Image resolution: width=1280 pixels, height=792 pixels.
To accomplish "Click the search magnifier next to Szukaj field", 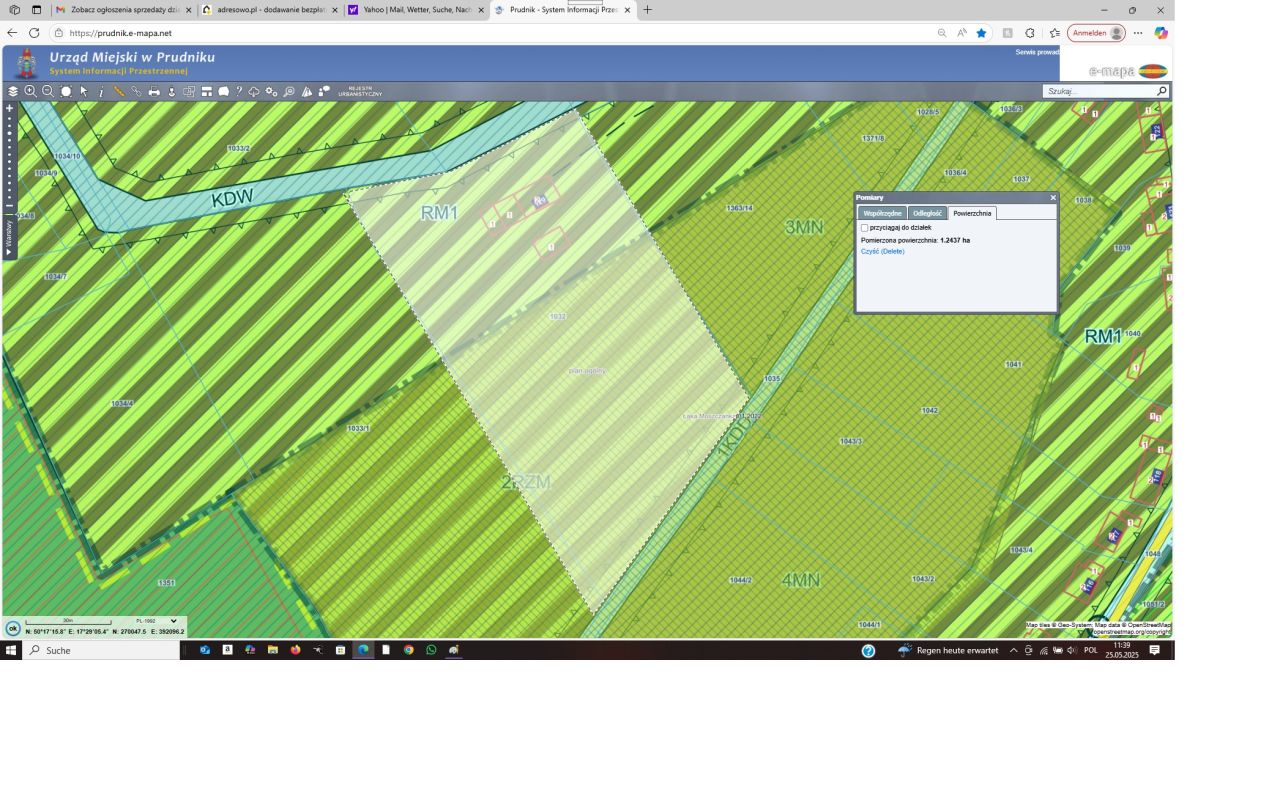I will 1162,91.
